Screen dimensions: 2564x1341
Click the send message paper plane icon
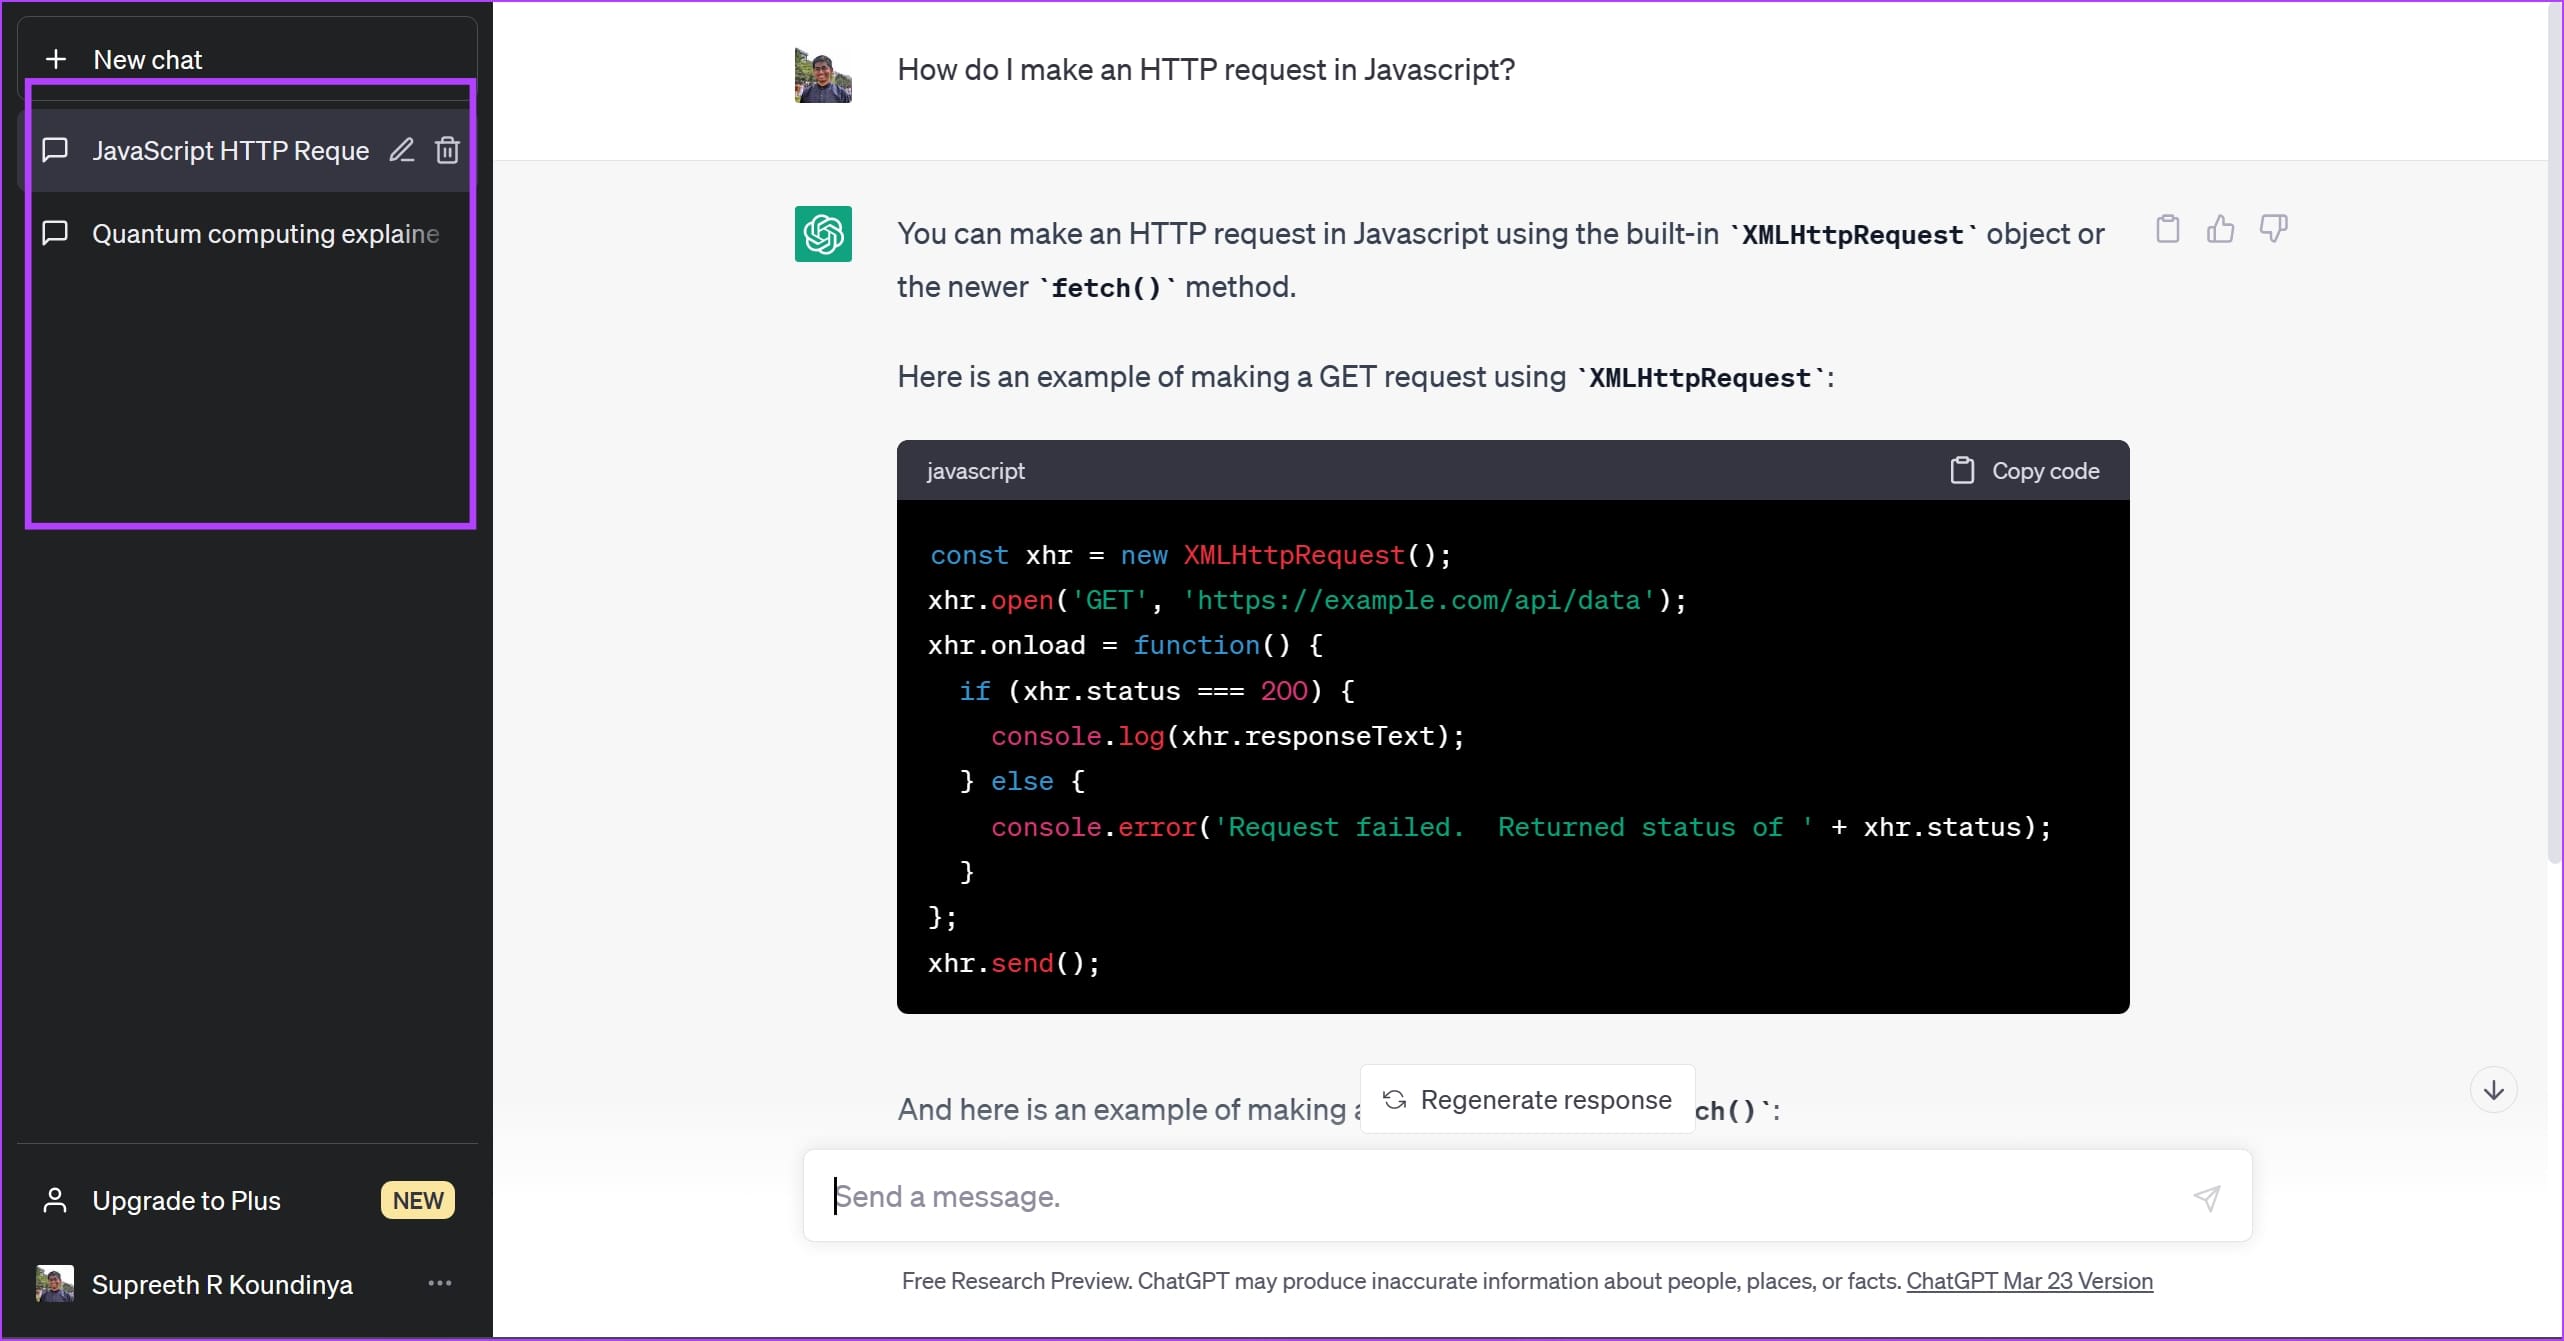tap(2207, 1197)
